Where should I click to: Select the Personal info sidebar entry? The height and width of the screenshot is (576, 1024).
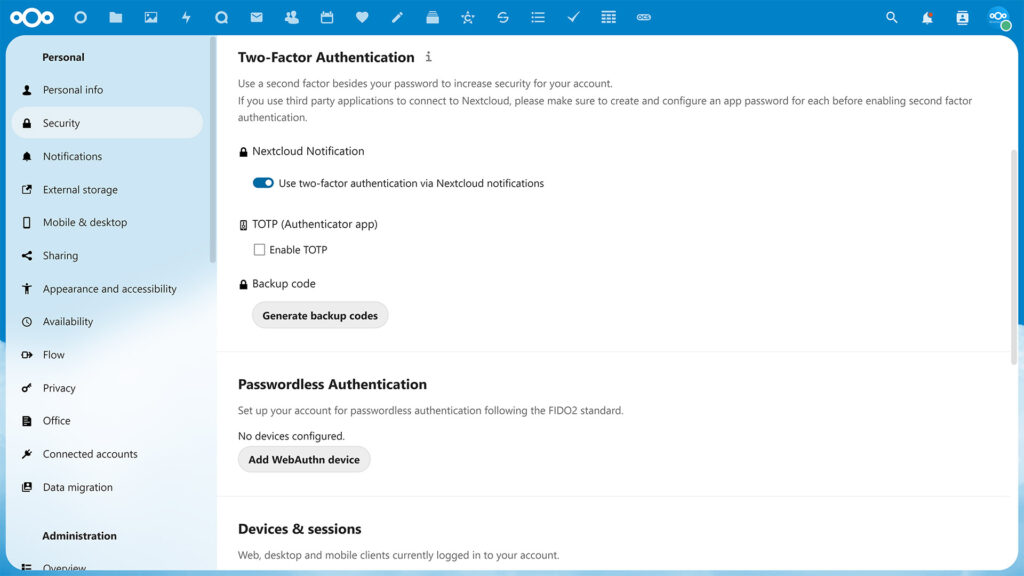point(77,89)
